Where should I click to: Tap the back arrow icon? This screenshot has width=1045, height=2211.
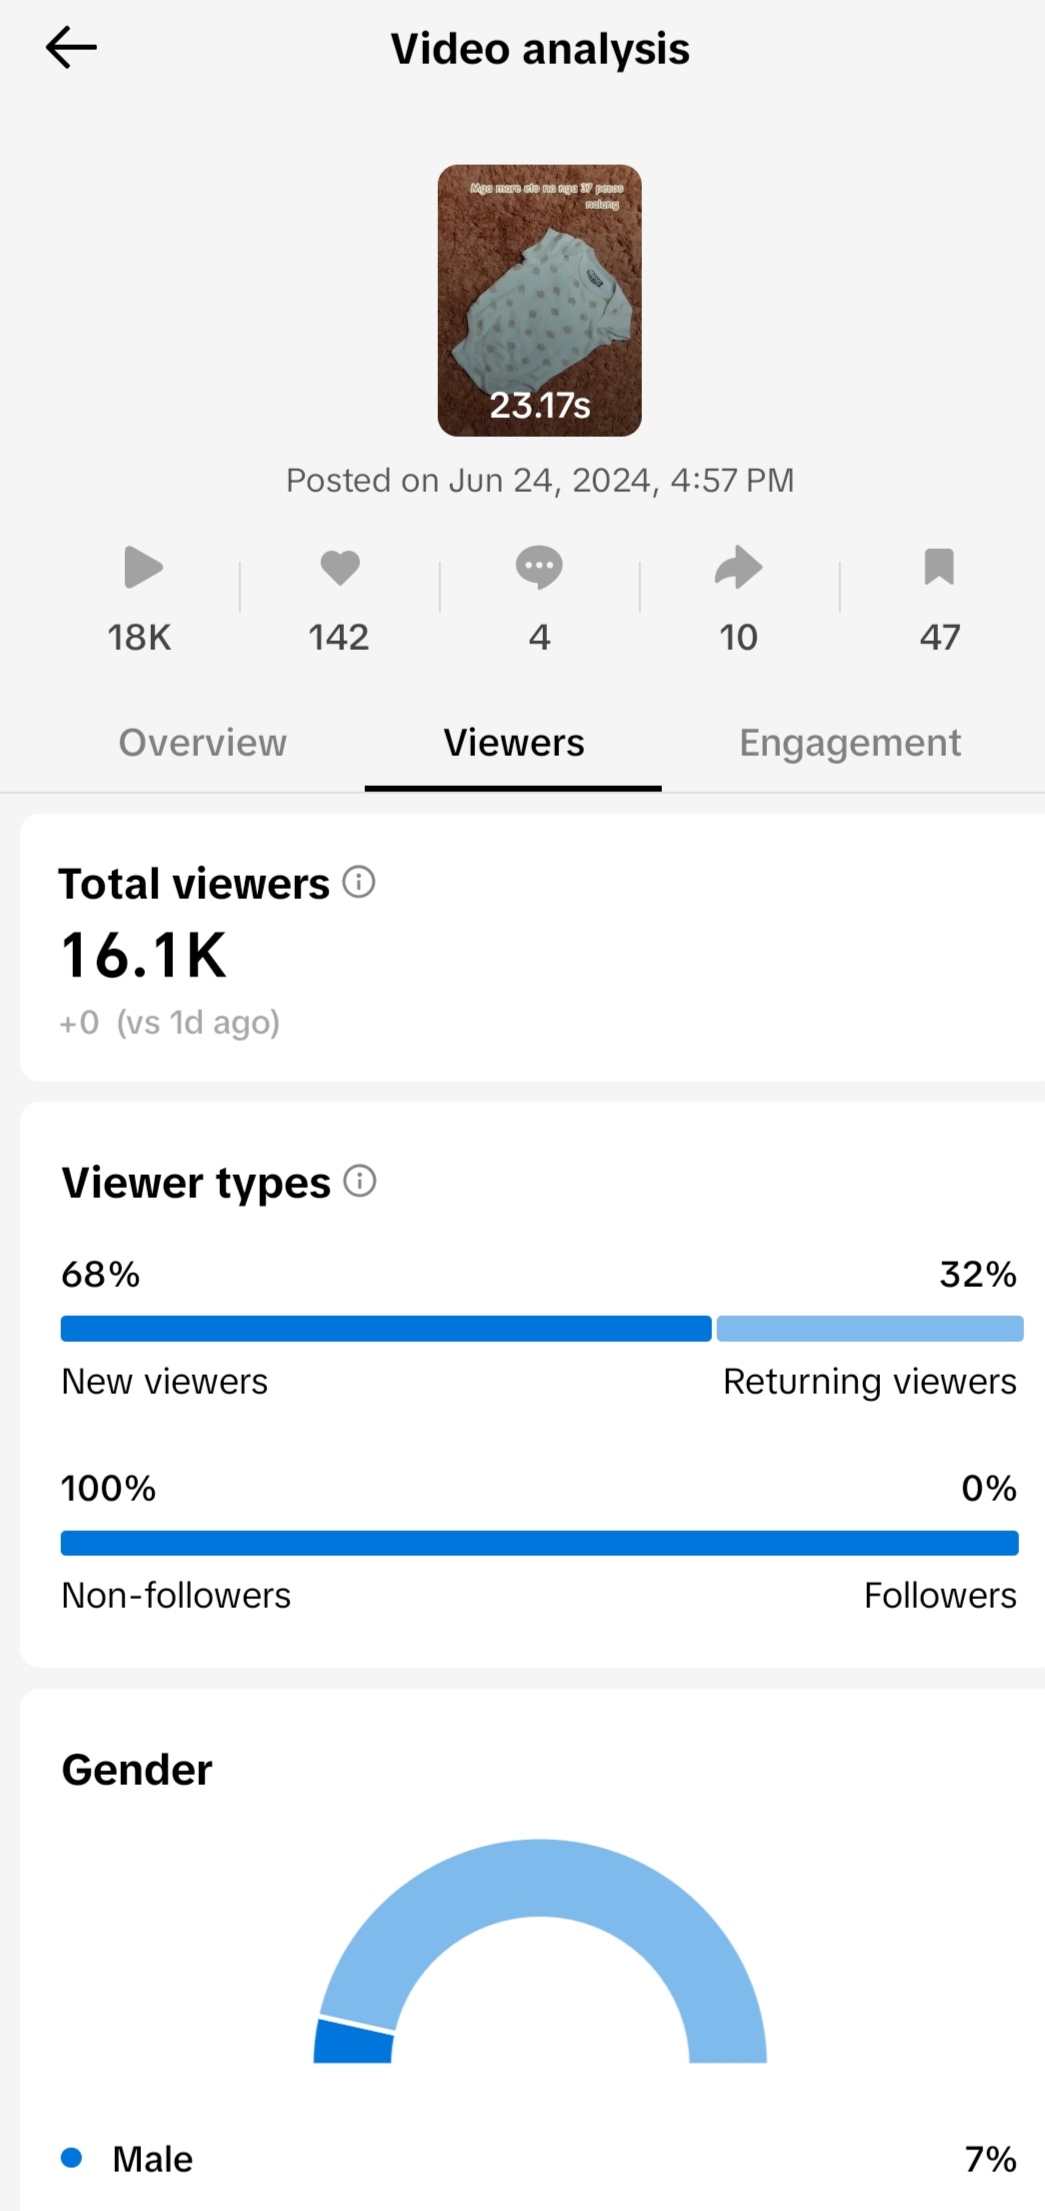(x=71, y=48)
